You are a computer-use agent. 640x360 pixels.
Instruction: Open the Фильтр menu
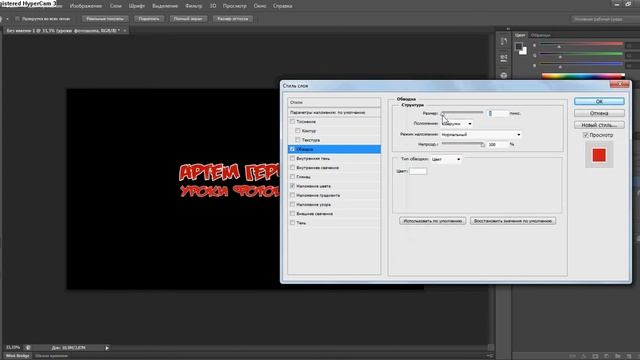tap(193, 6)
